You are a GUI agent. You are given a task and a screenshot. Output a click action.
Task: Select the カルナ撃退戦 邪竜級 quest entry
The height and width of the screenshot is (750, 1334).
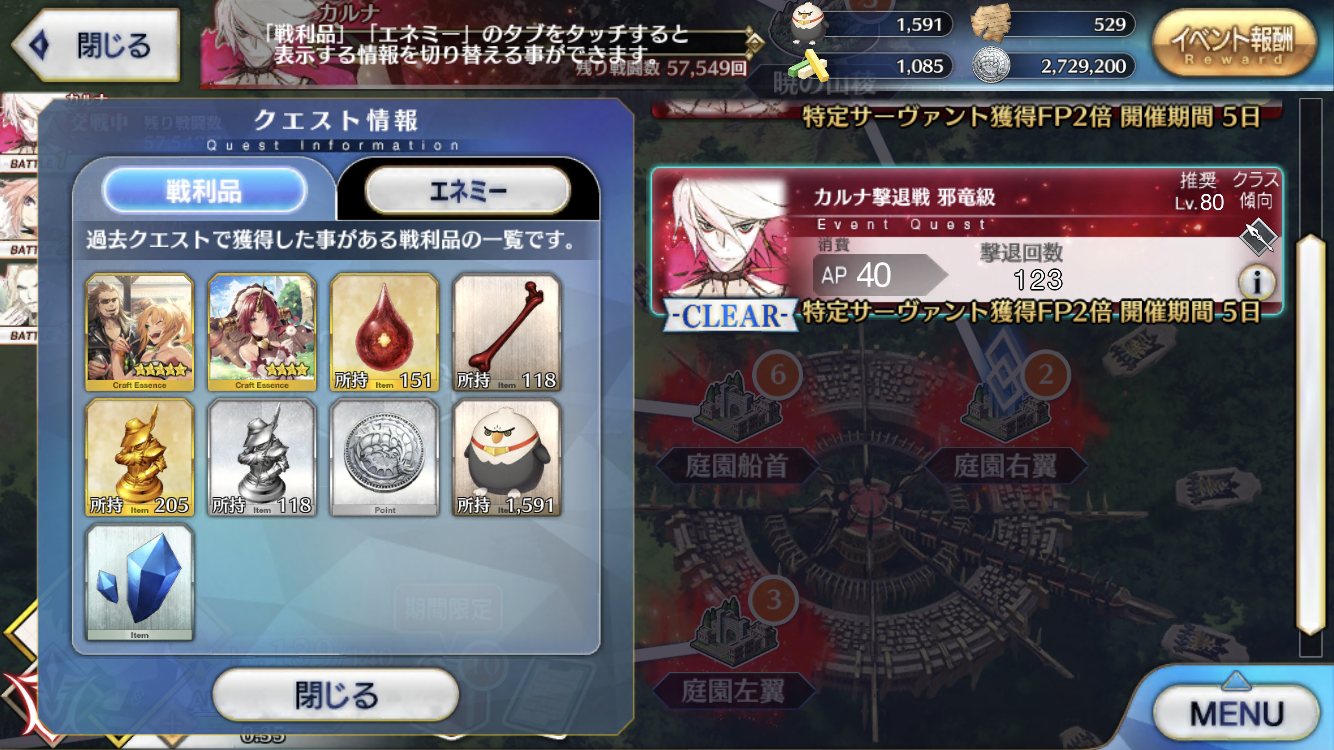pyautogui.click(x=967, y=242)
